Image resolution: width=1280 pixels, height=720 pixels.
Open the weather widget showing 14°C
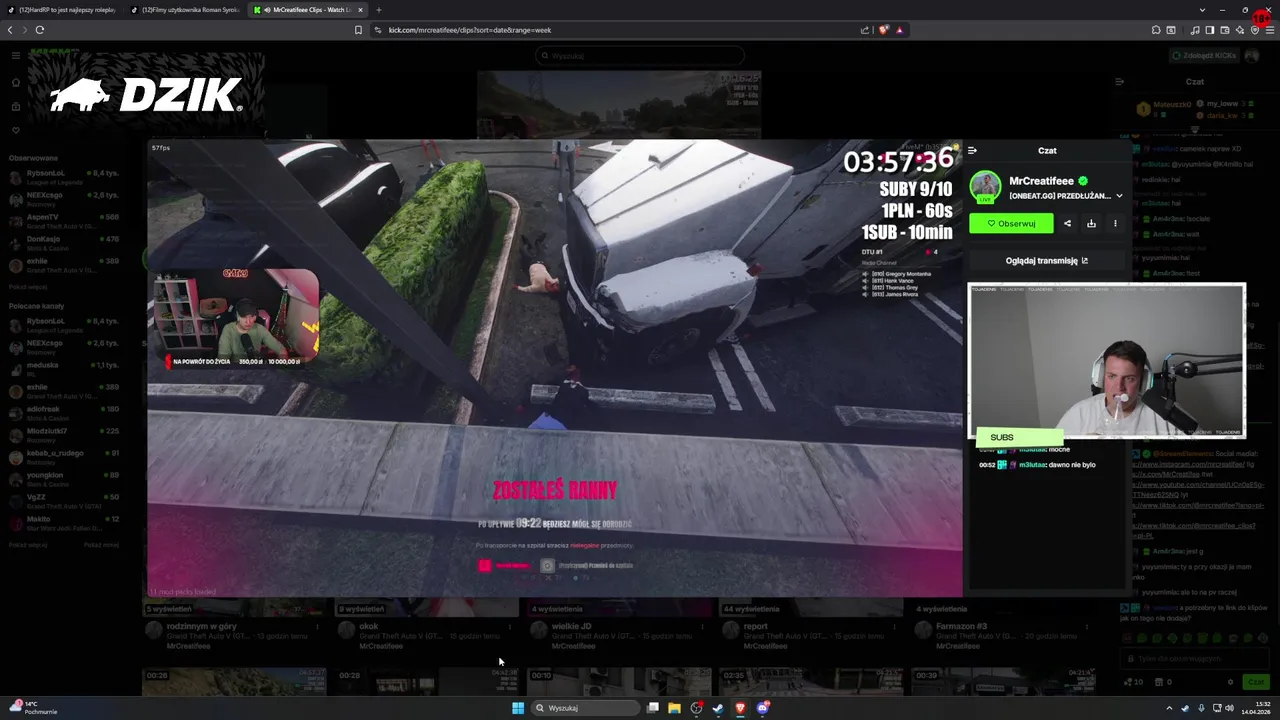(x=32, y=708)
